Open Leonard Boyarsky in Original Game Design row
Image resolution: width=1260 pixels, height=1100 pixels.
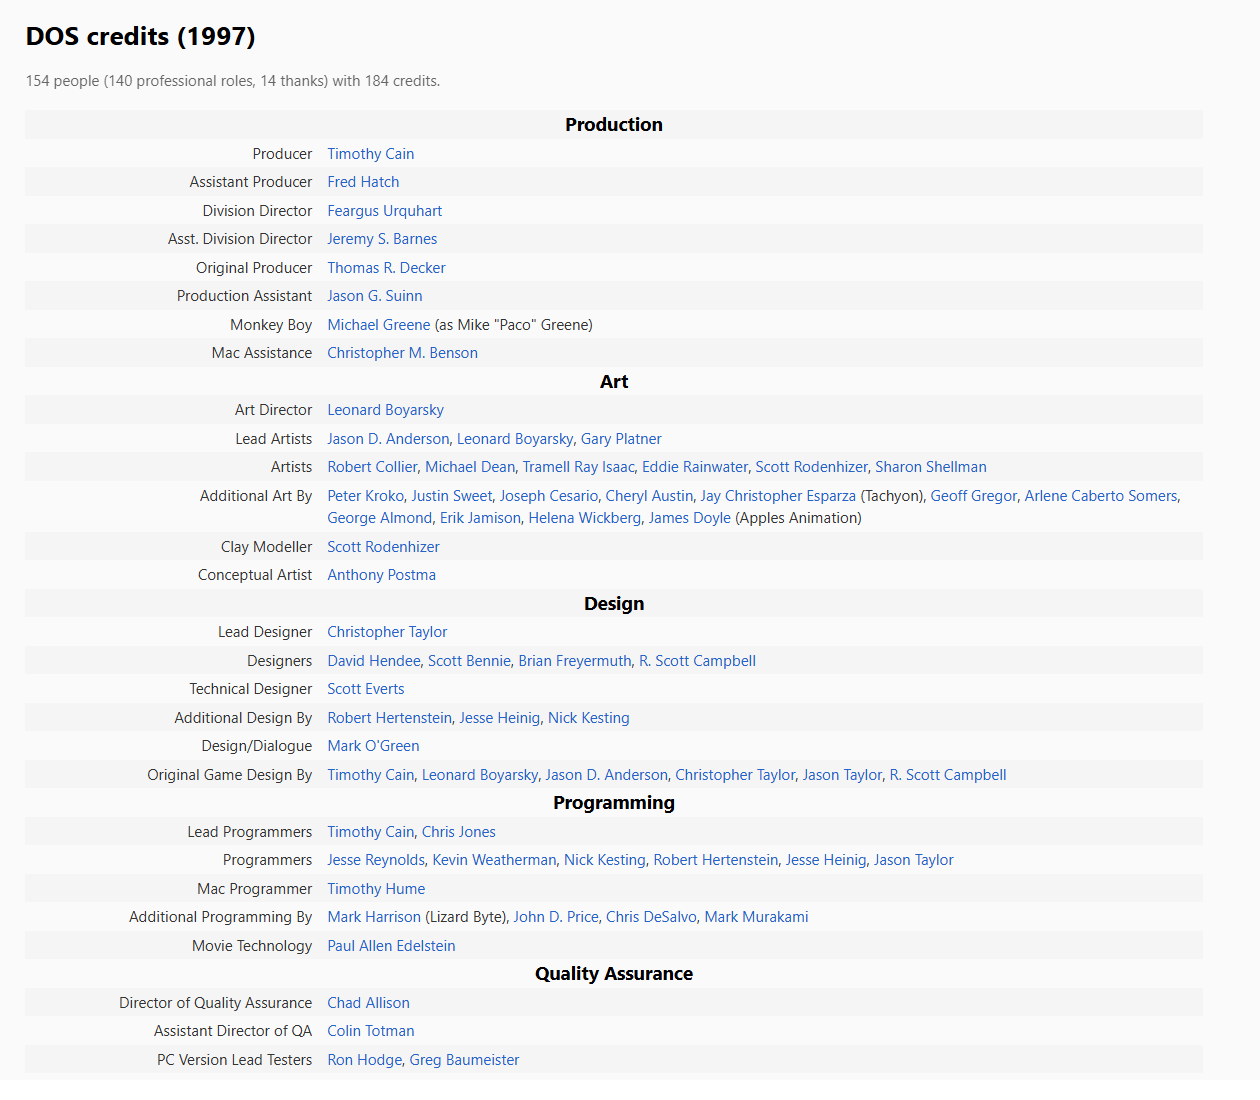coord(479,775)
